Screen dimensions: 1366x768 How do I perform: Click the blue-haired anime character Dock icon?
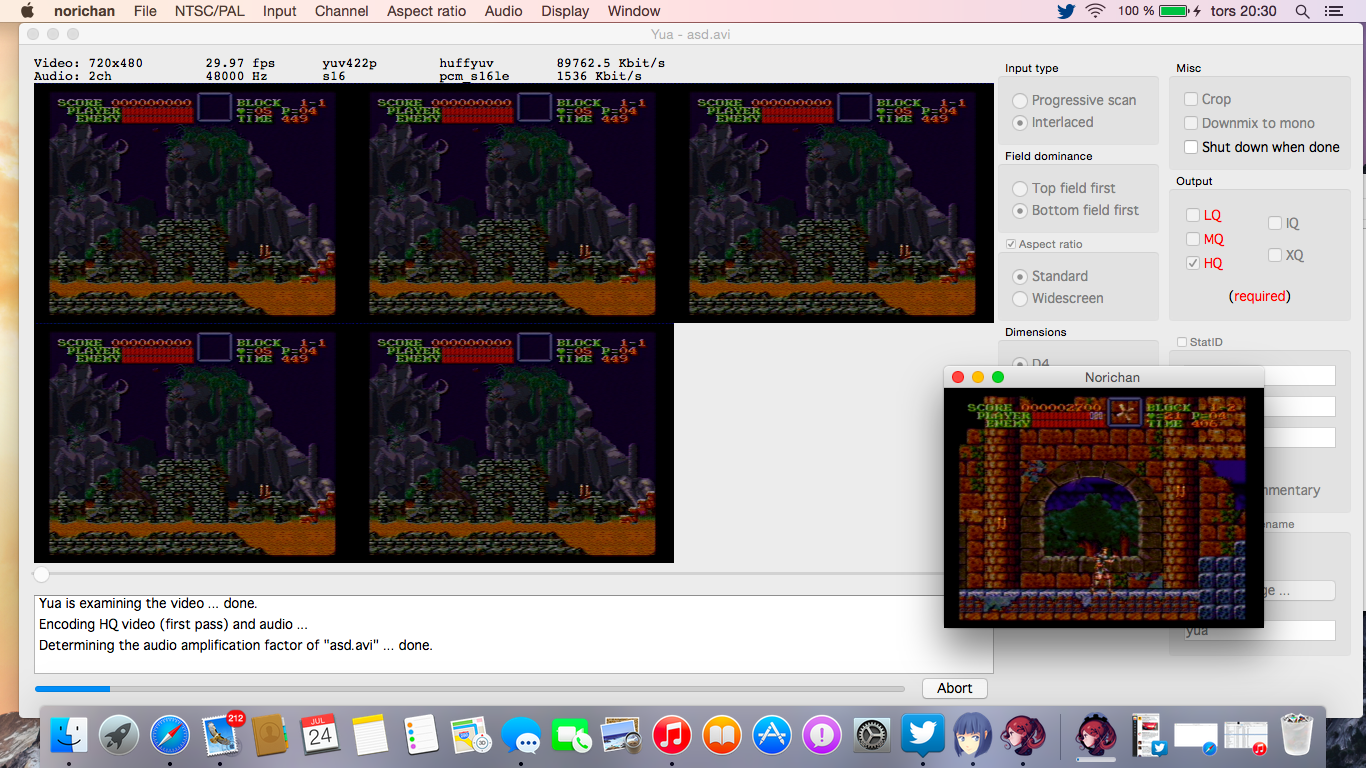[972, 737]
